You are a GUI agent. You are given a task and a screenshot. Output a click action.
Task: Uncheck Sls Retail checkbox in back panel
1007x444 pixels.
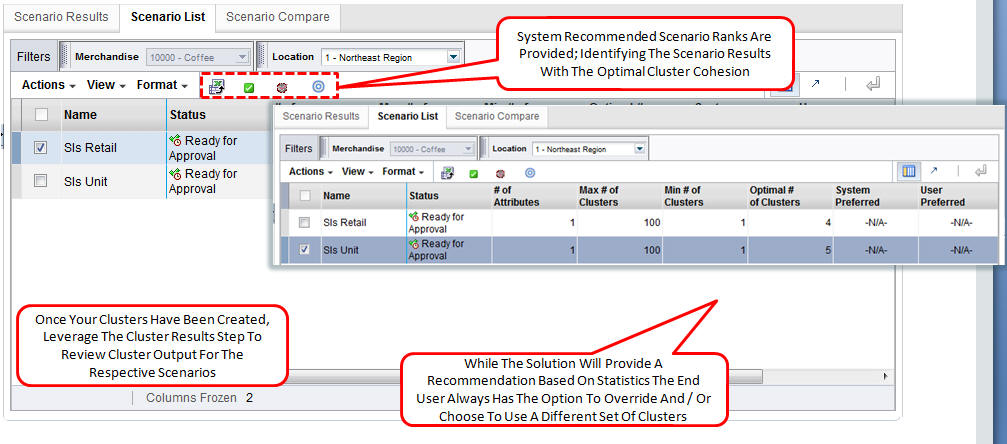click(x=40, y=148)
